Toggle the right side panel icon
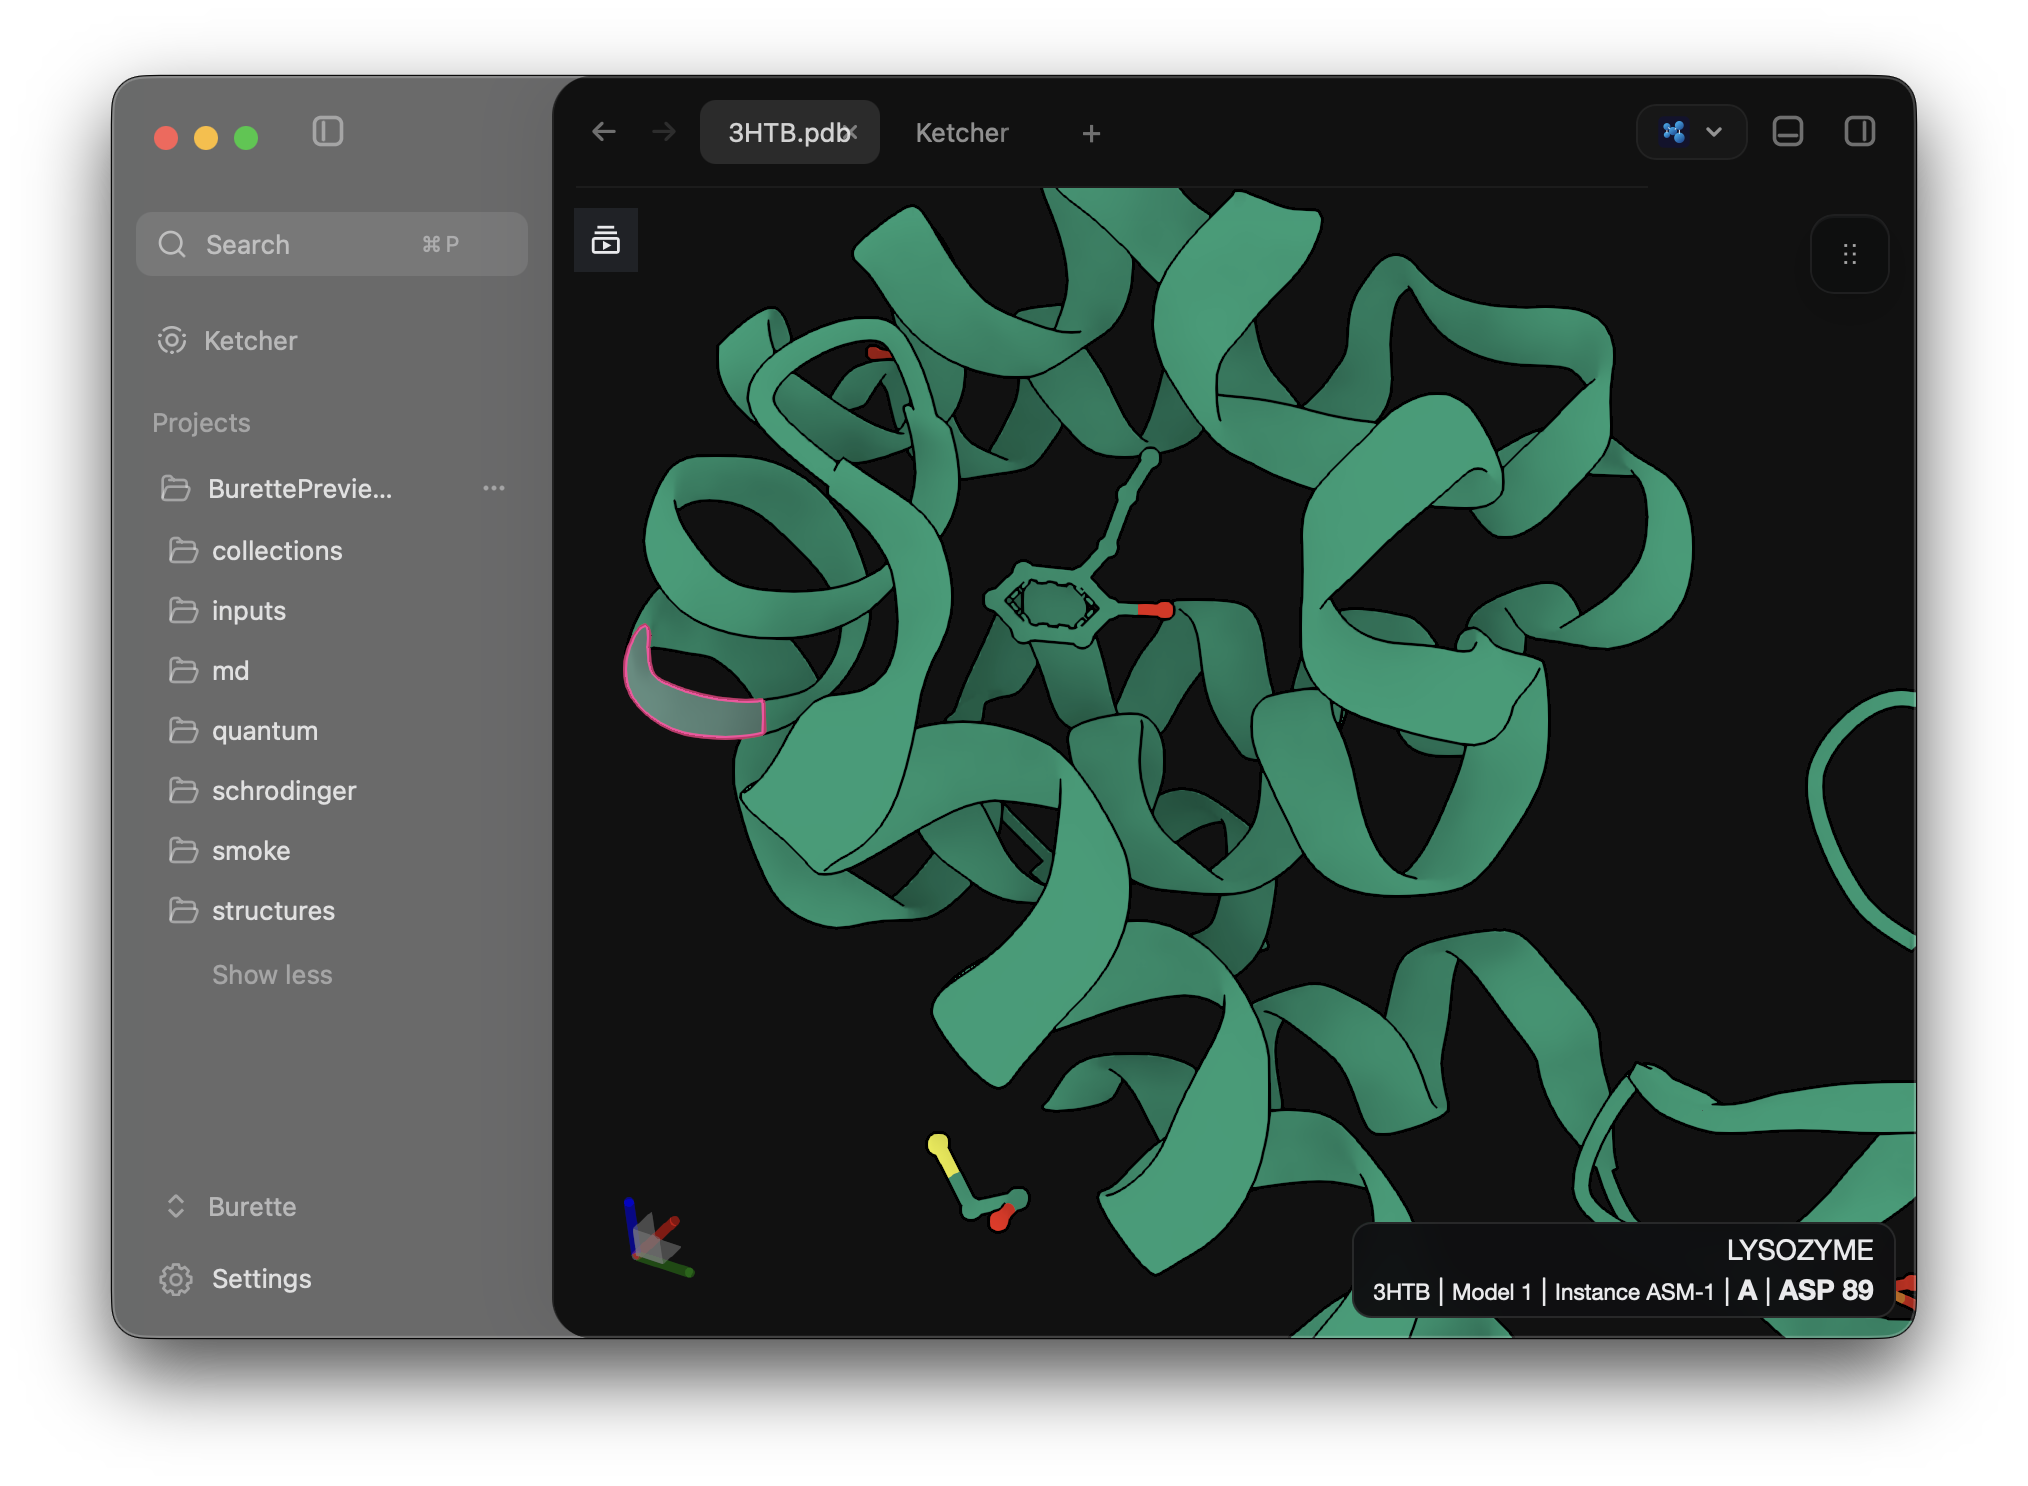Screen dimensions: 2028x1486 tap(1860, 132)
